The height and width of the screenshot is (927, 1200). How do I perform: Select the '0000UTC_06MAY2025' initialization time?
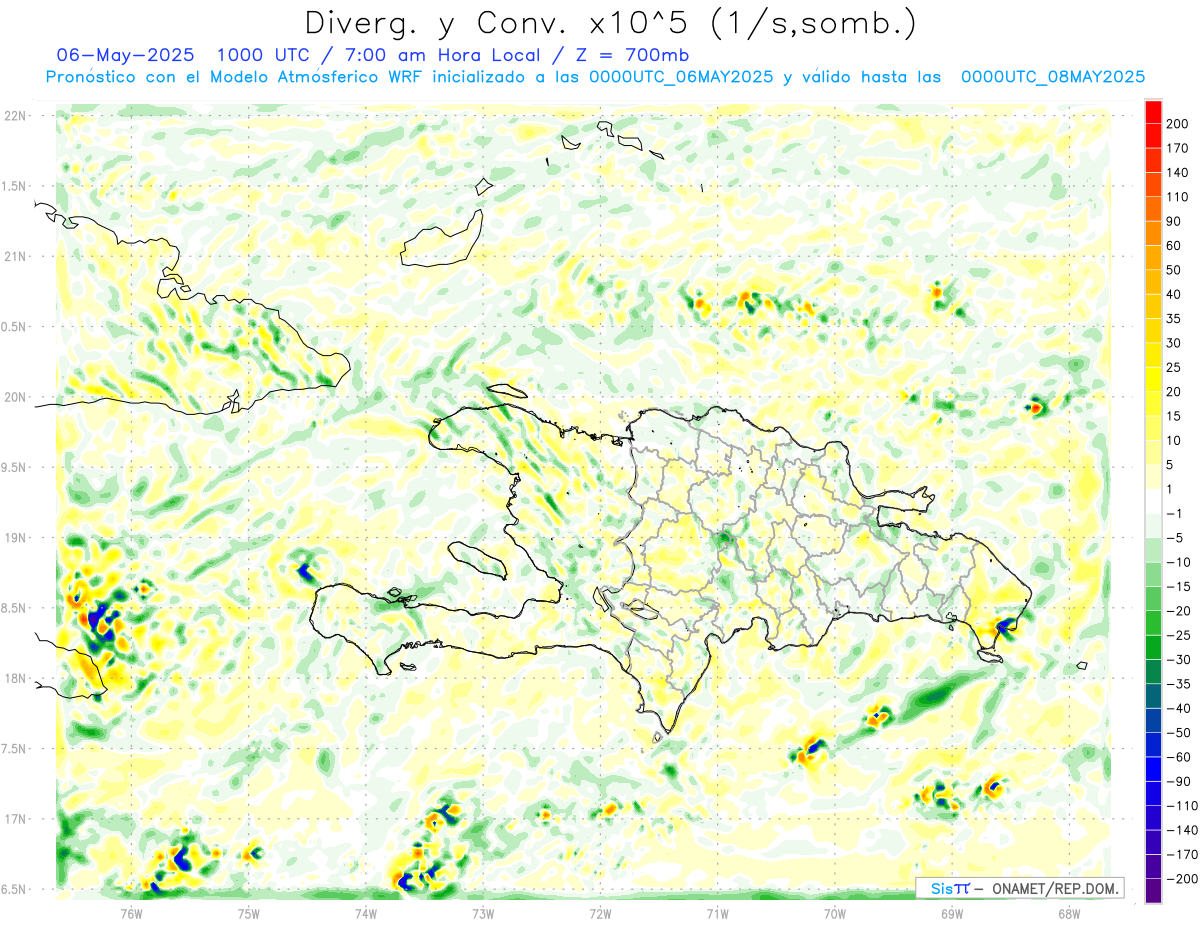680,77
